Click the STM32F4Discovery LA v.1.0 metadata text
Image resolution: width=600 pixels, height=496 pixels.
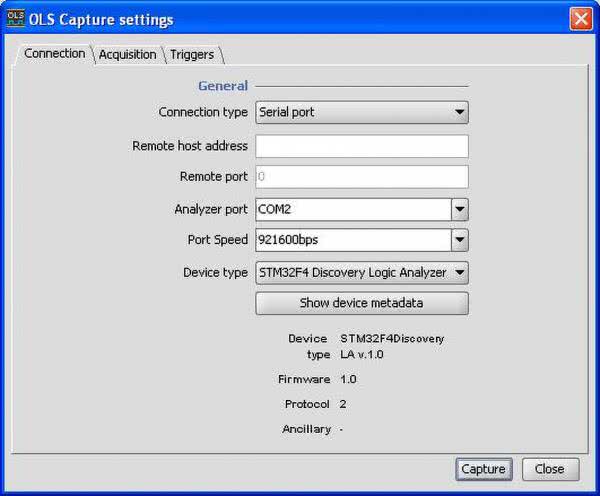[391, 346]
